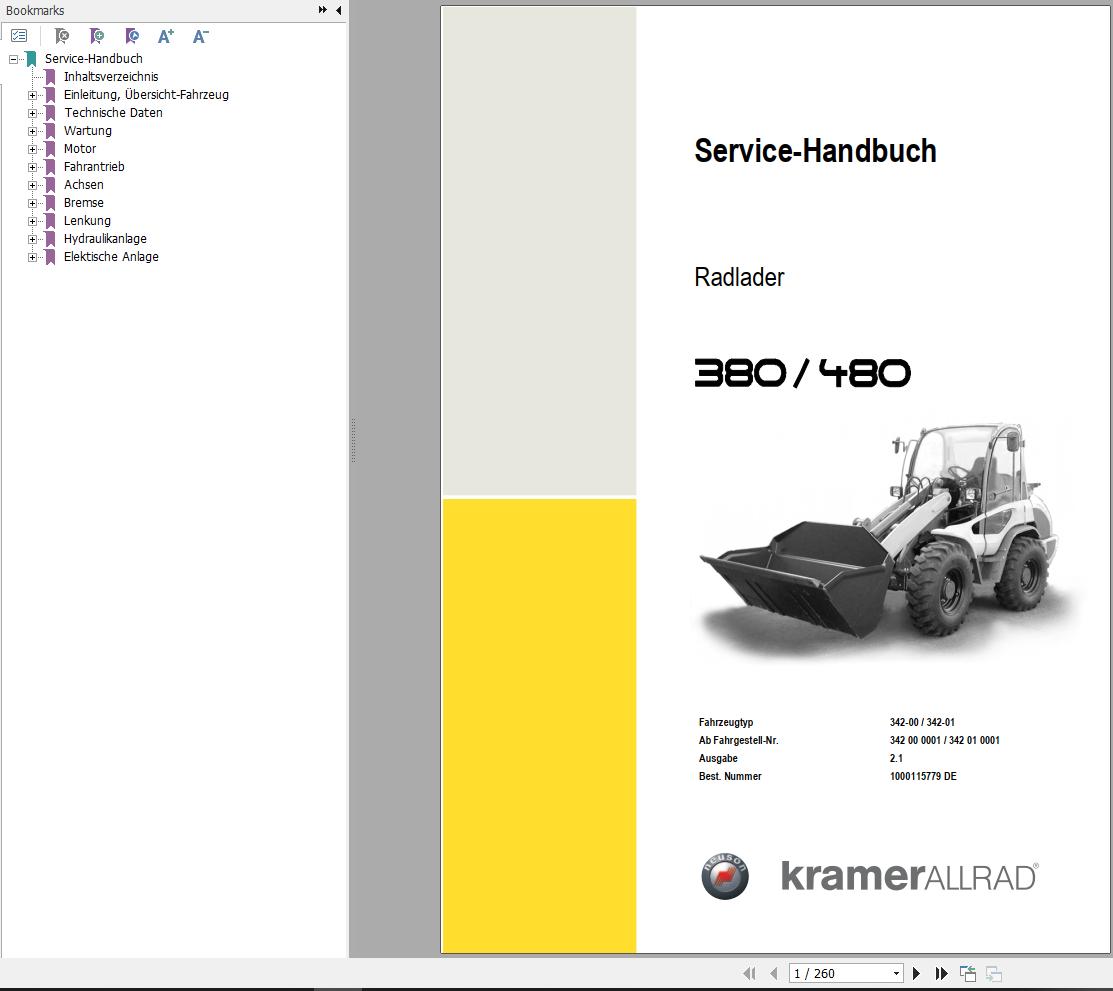Click the bookmark icon beside Achsen
The width and height of the screenshot is (1113, 991).
[50, 185]
